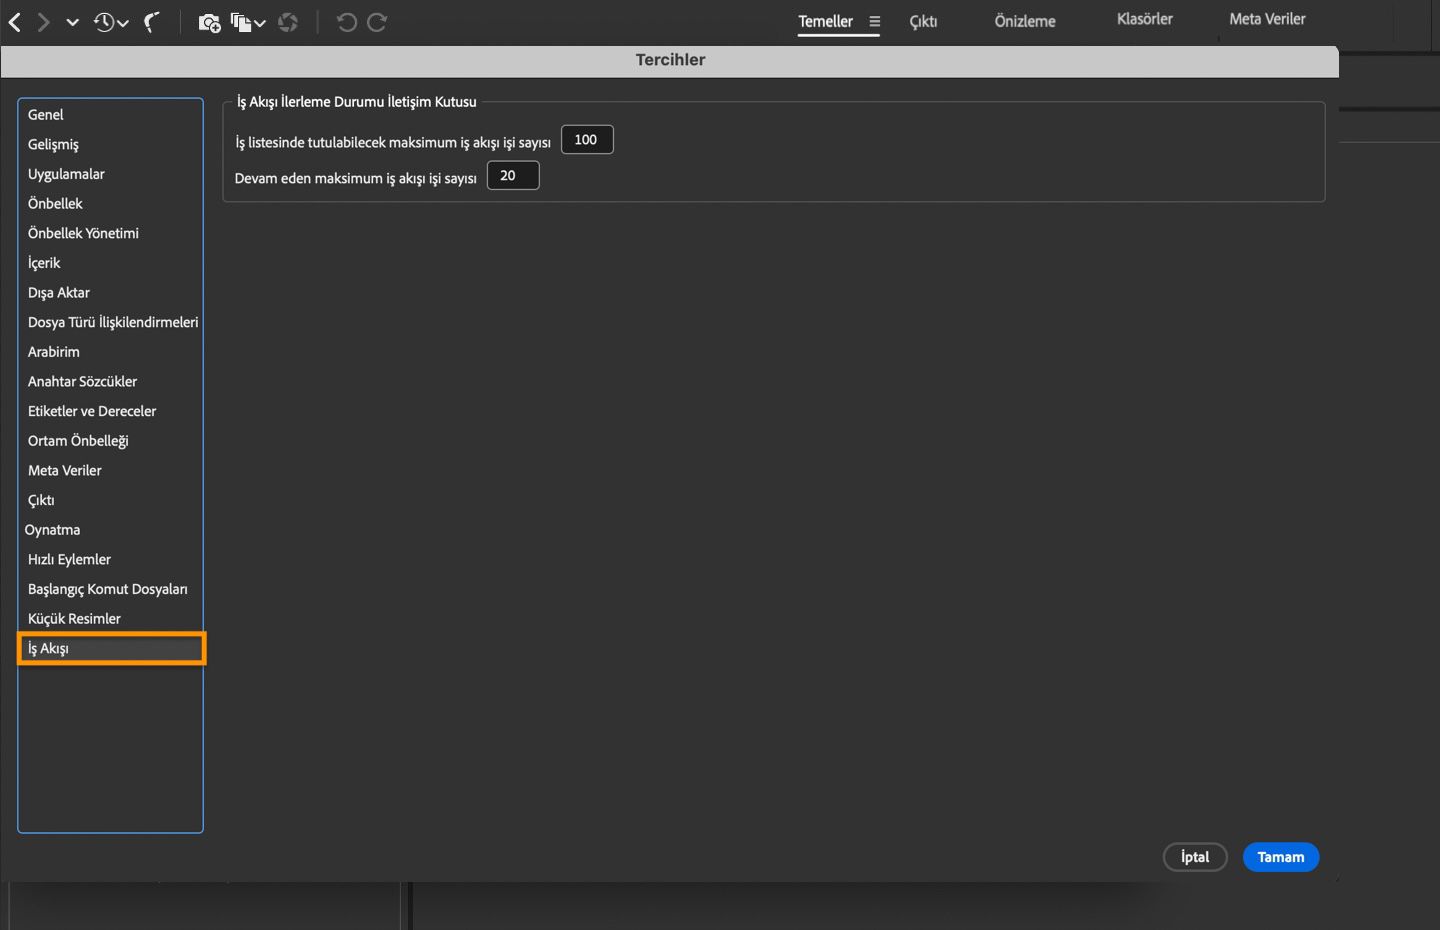Open recent files clock history menu
Screen dimensions: 1440x930
(110, 22)
